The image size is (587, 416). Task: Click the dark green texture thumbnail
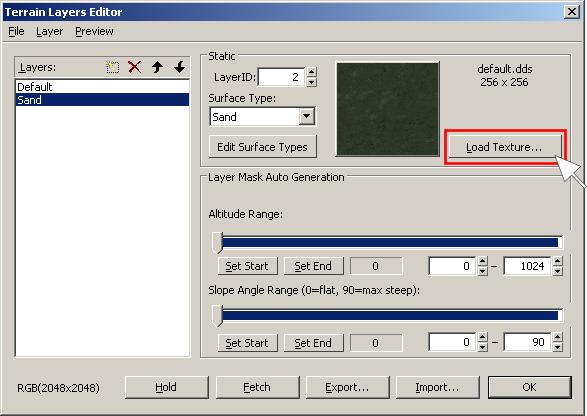pyautogui.click(x=387, y=109)
